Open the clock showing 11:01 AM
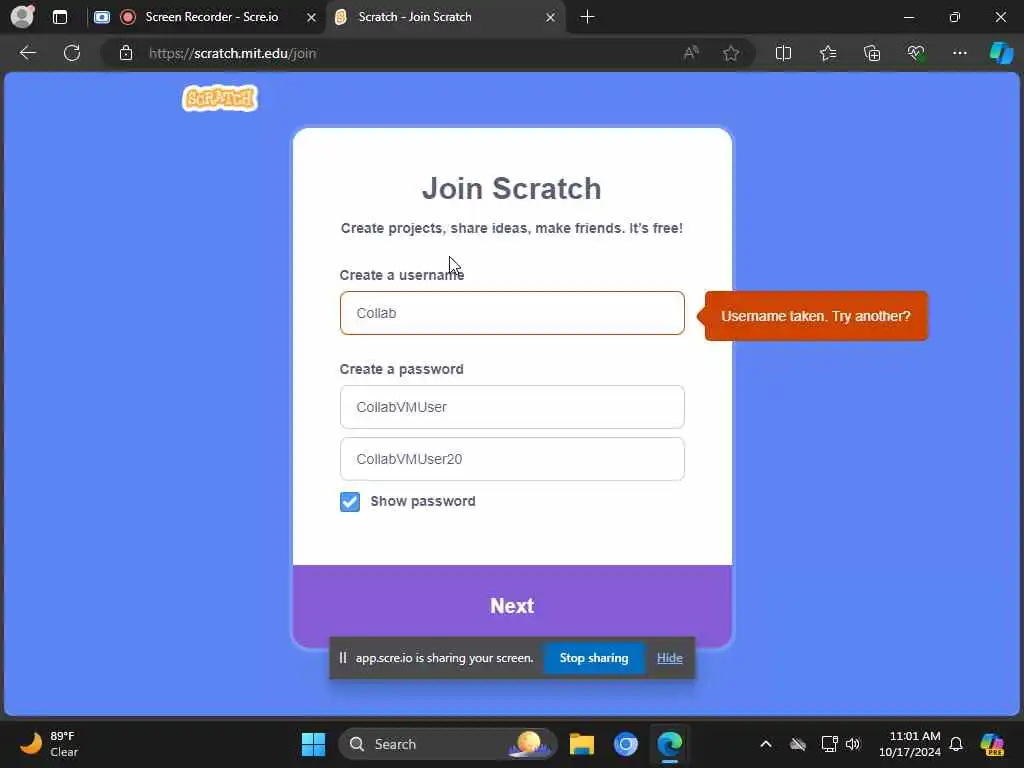1024x768 pixels. point(909,744)
